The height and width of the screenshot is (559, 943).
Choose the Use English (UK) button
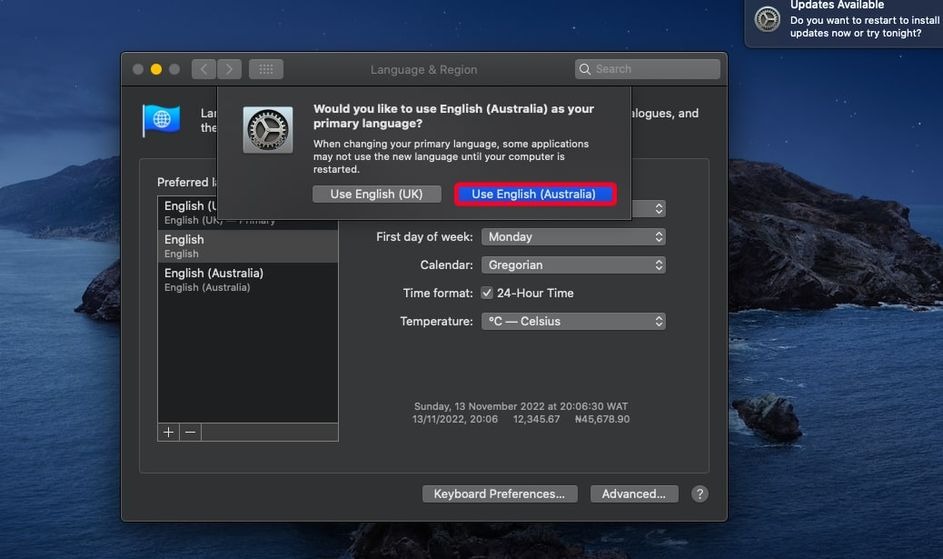click(x=376, y=194)
